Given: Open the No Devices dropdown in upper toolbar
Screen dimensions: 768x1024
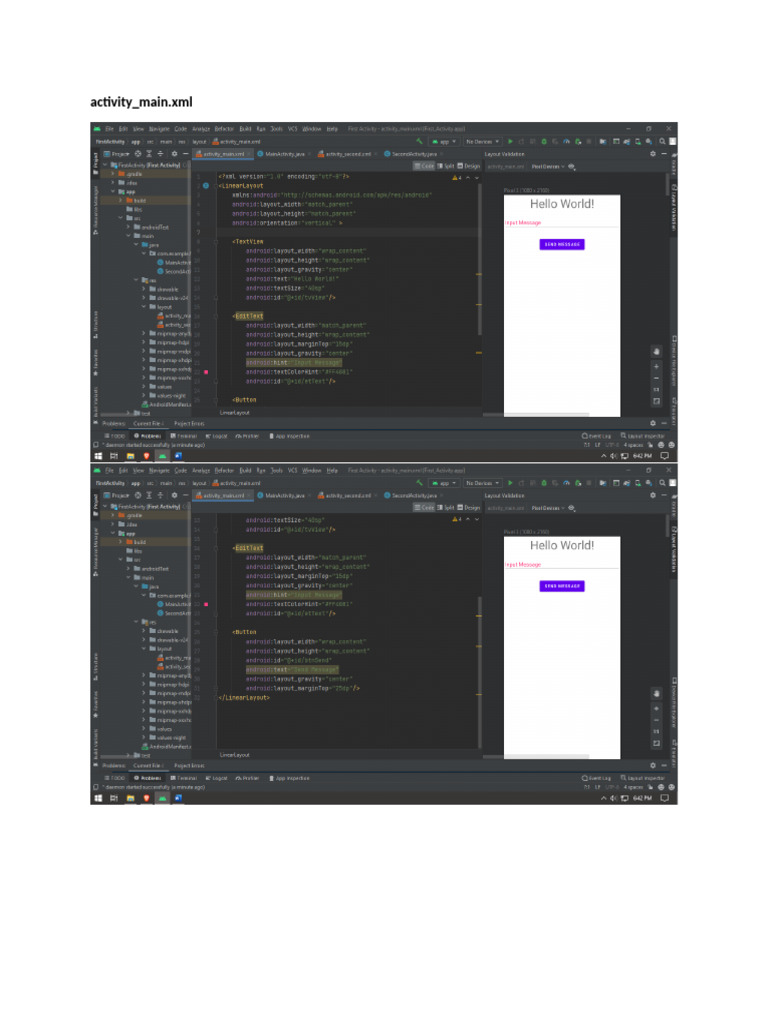Looking at the screenshot, I should (482, 142).
